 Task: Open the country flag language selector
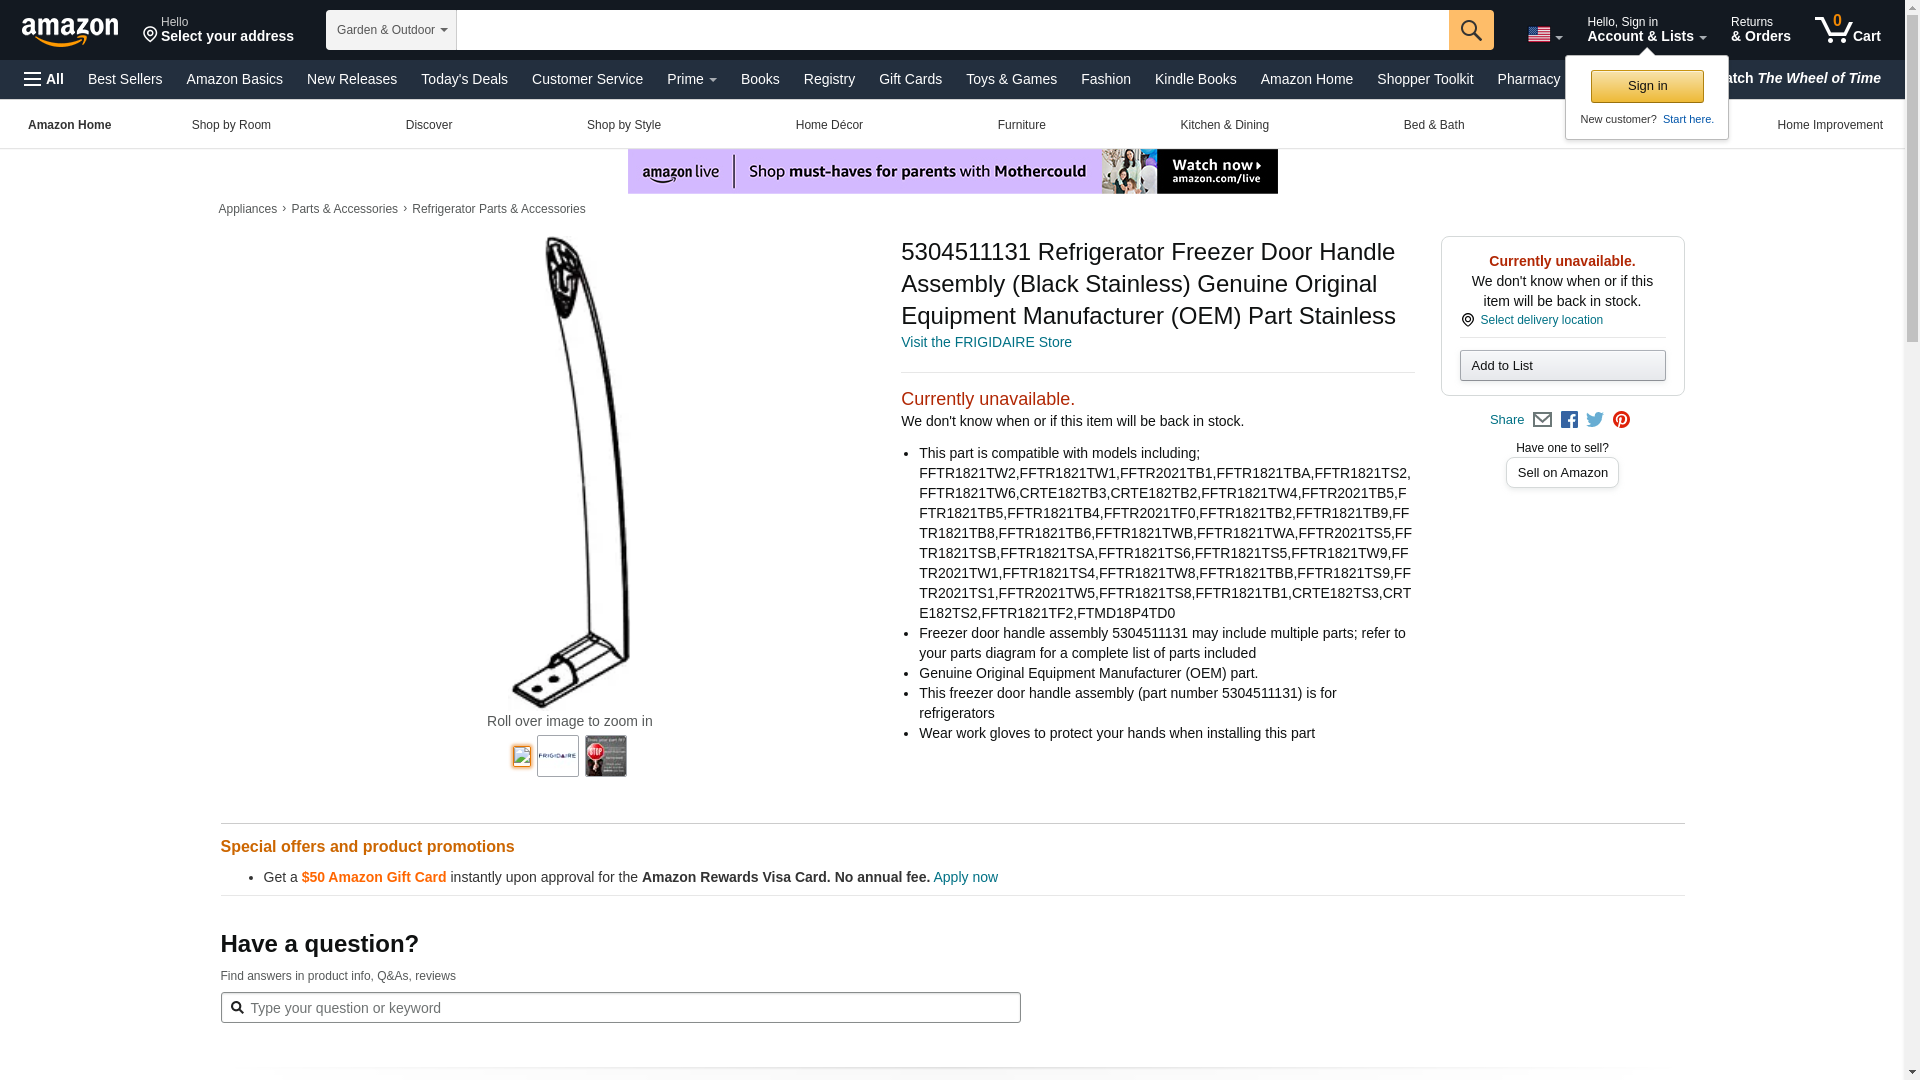1545,35
